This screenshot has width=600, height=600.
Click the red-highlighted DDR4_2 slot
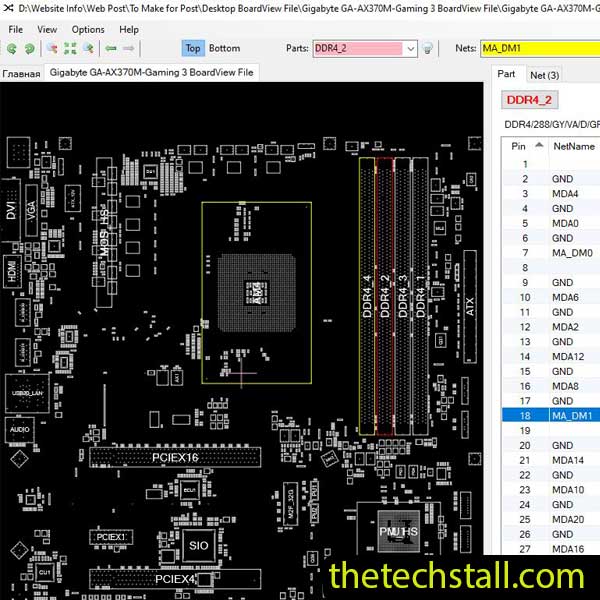click(385, 296)
